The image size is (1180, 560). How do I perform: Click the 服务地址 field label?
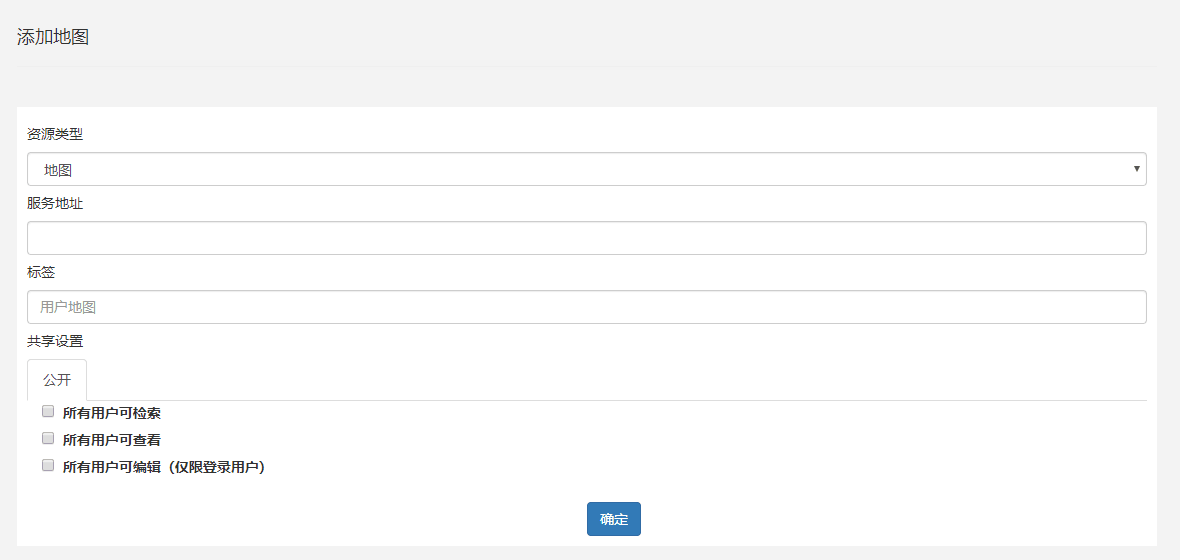pos(55,203)
